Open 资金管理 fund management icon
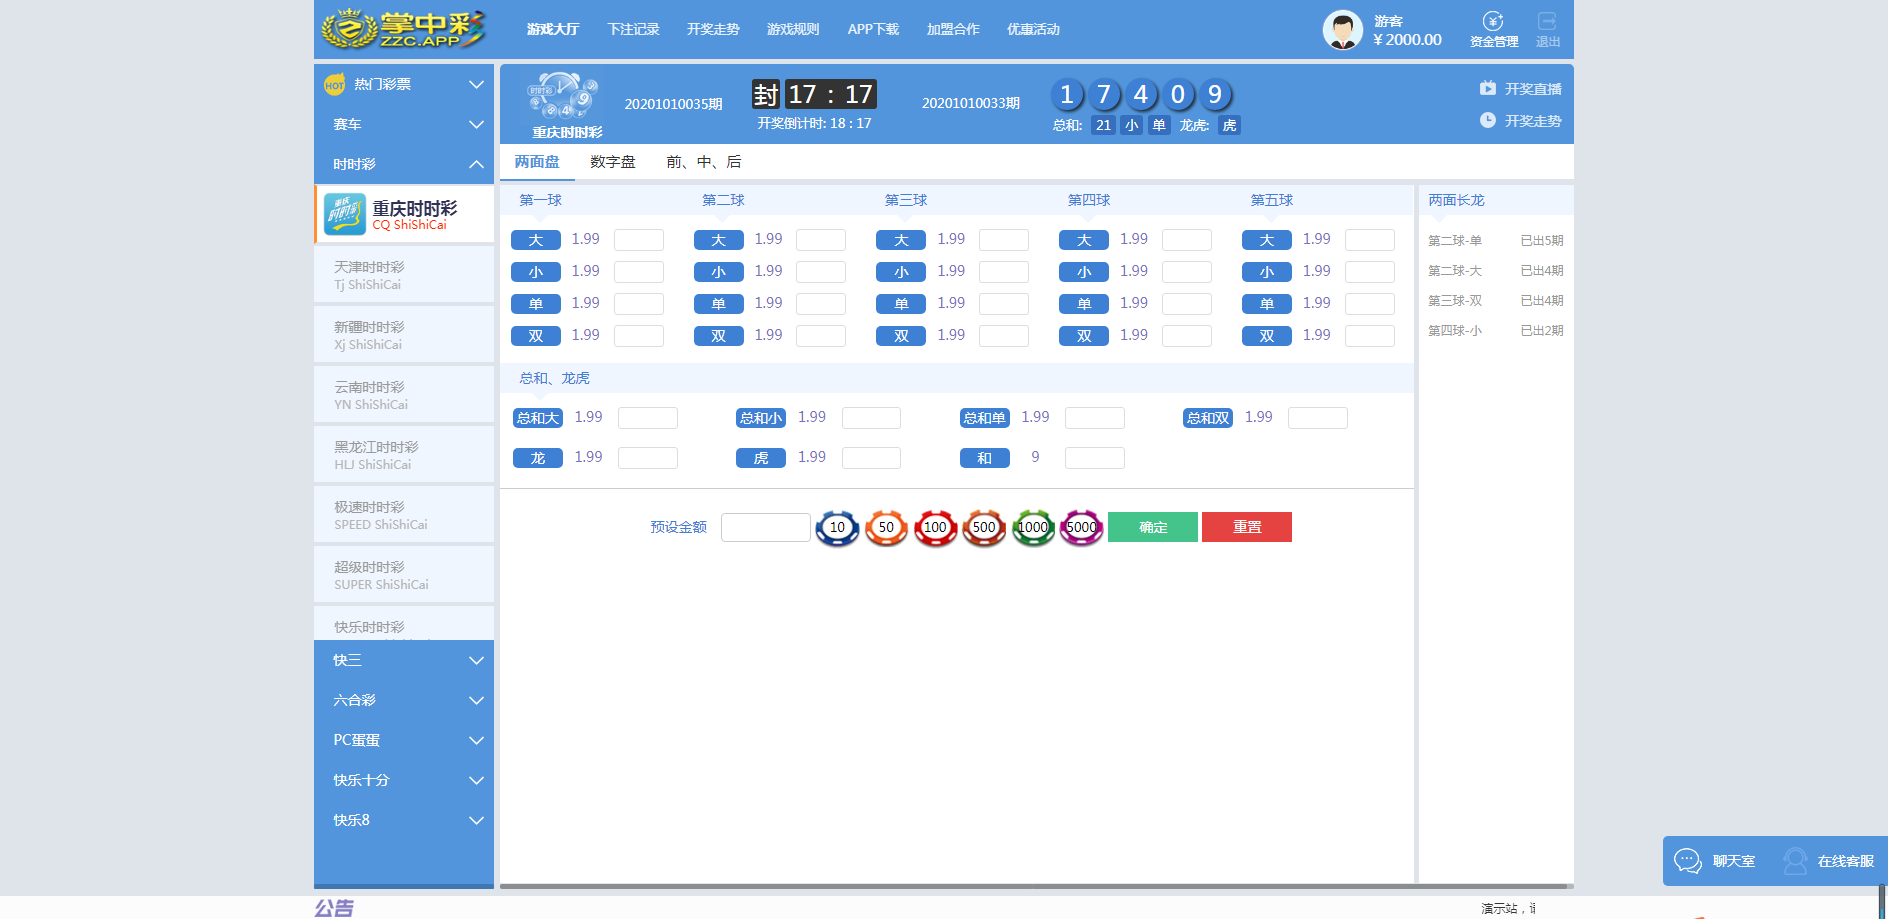1888x919 pixels. [1493, 22]
